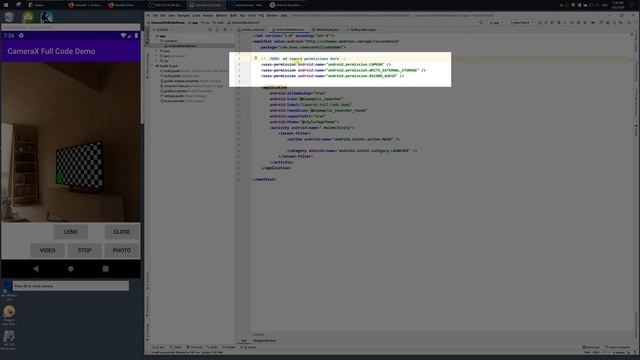Screen dimensions: 640x360
Task: Switch to build.gradle (:app) editor tab
Action: tap(362, 29)
